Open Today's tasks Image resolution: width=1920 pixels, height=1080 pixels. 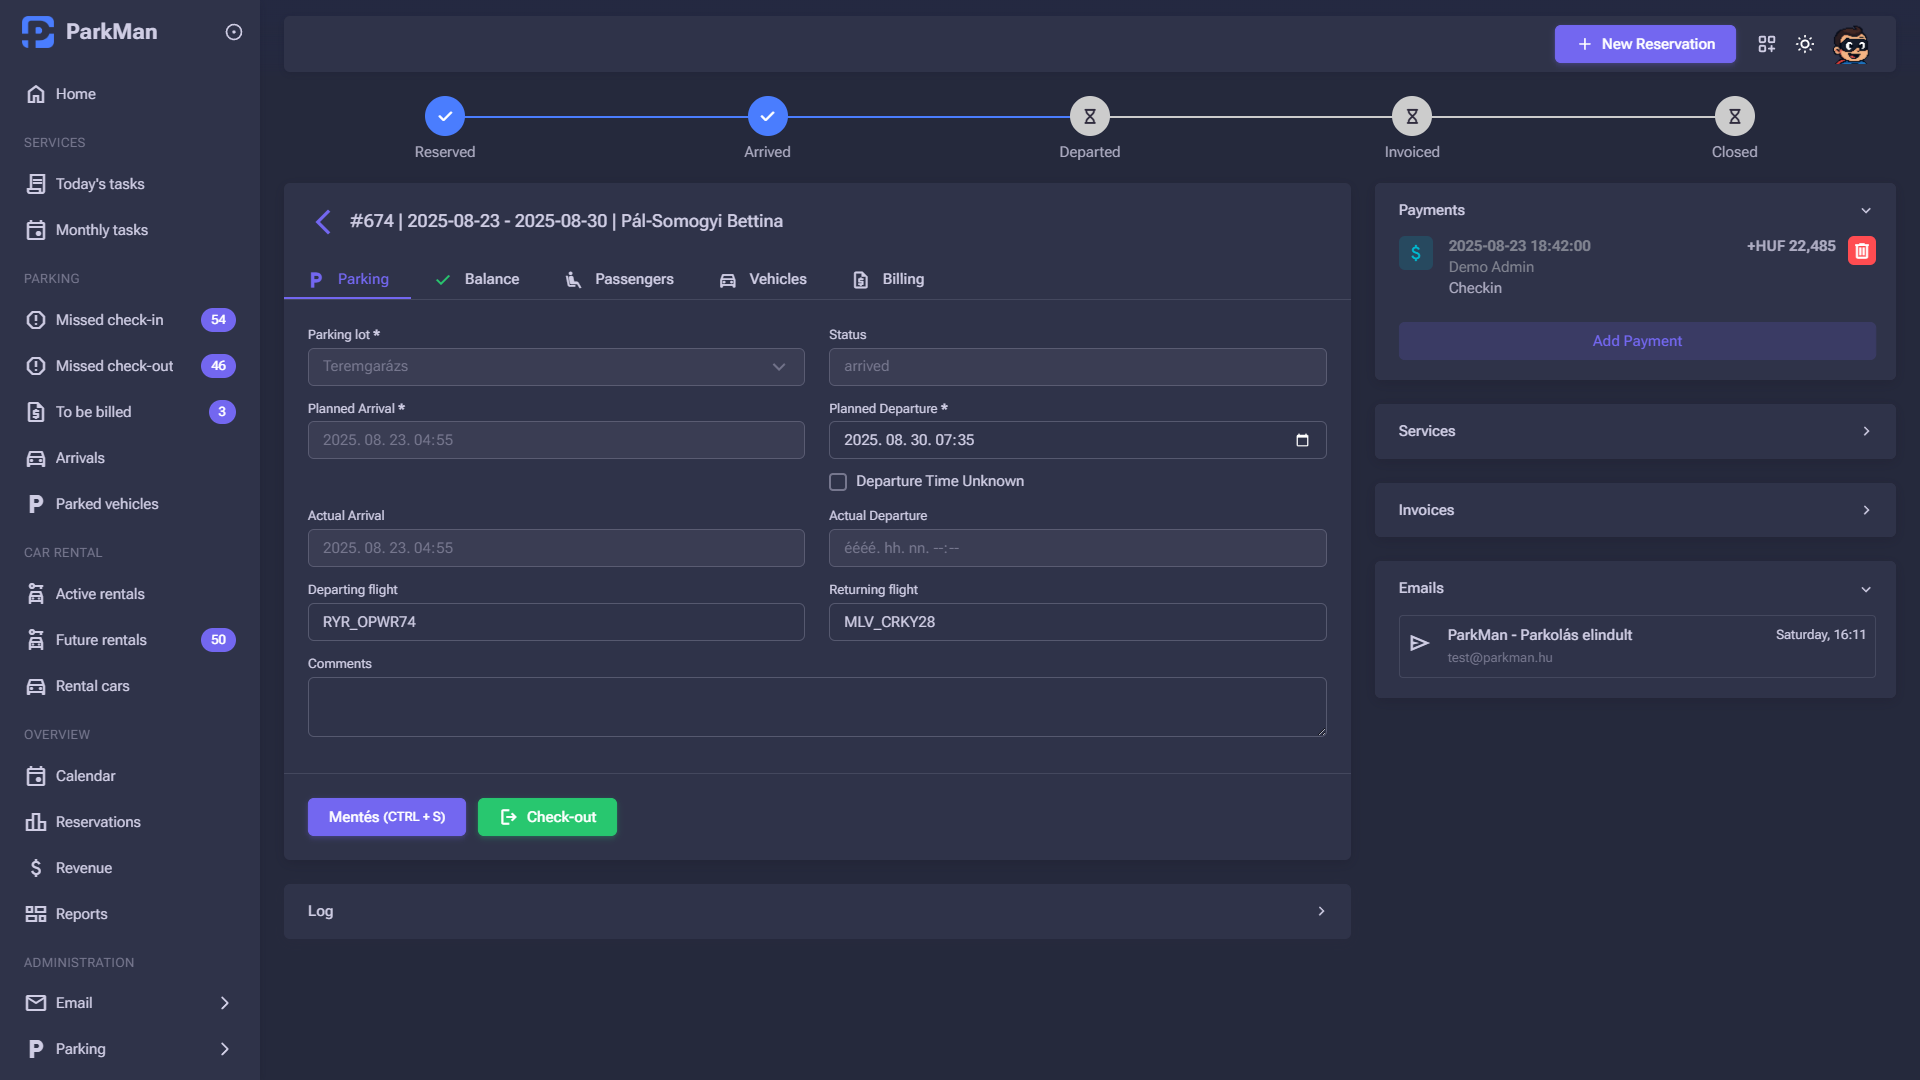pos(130,184)
